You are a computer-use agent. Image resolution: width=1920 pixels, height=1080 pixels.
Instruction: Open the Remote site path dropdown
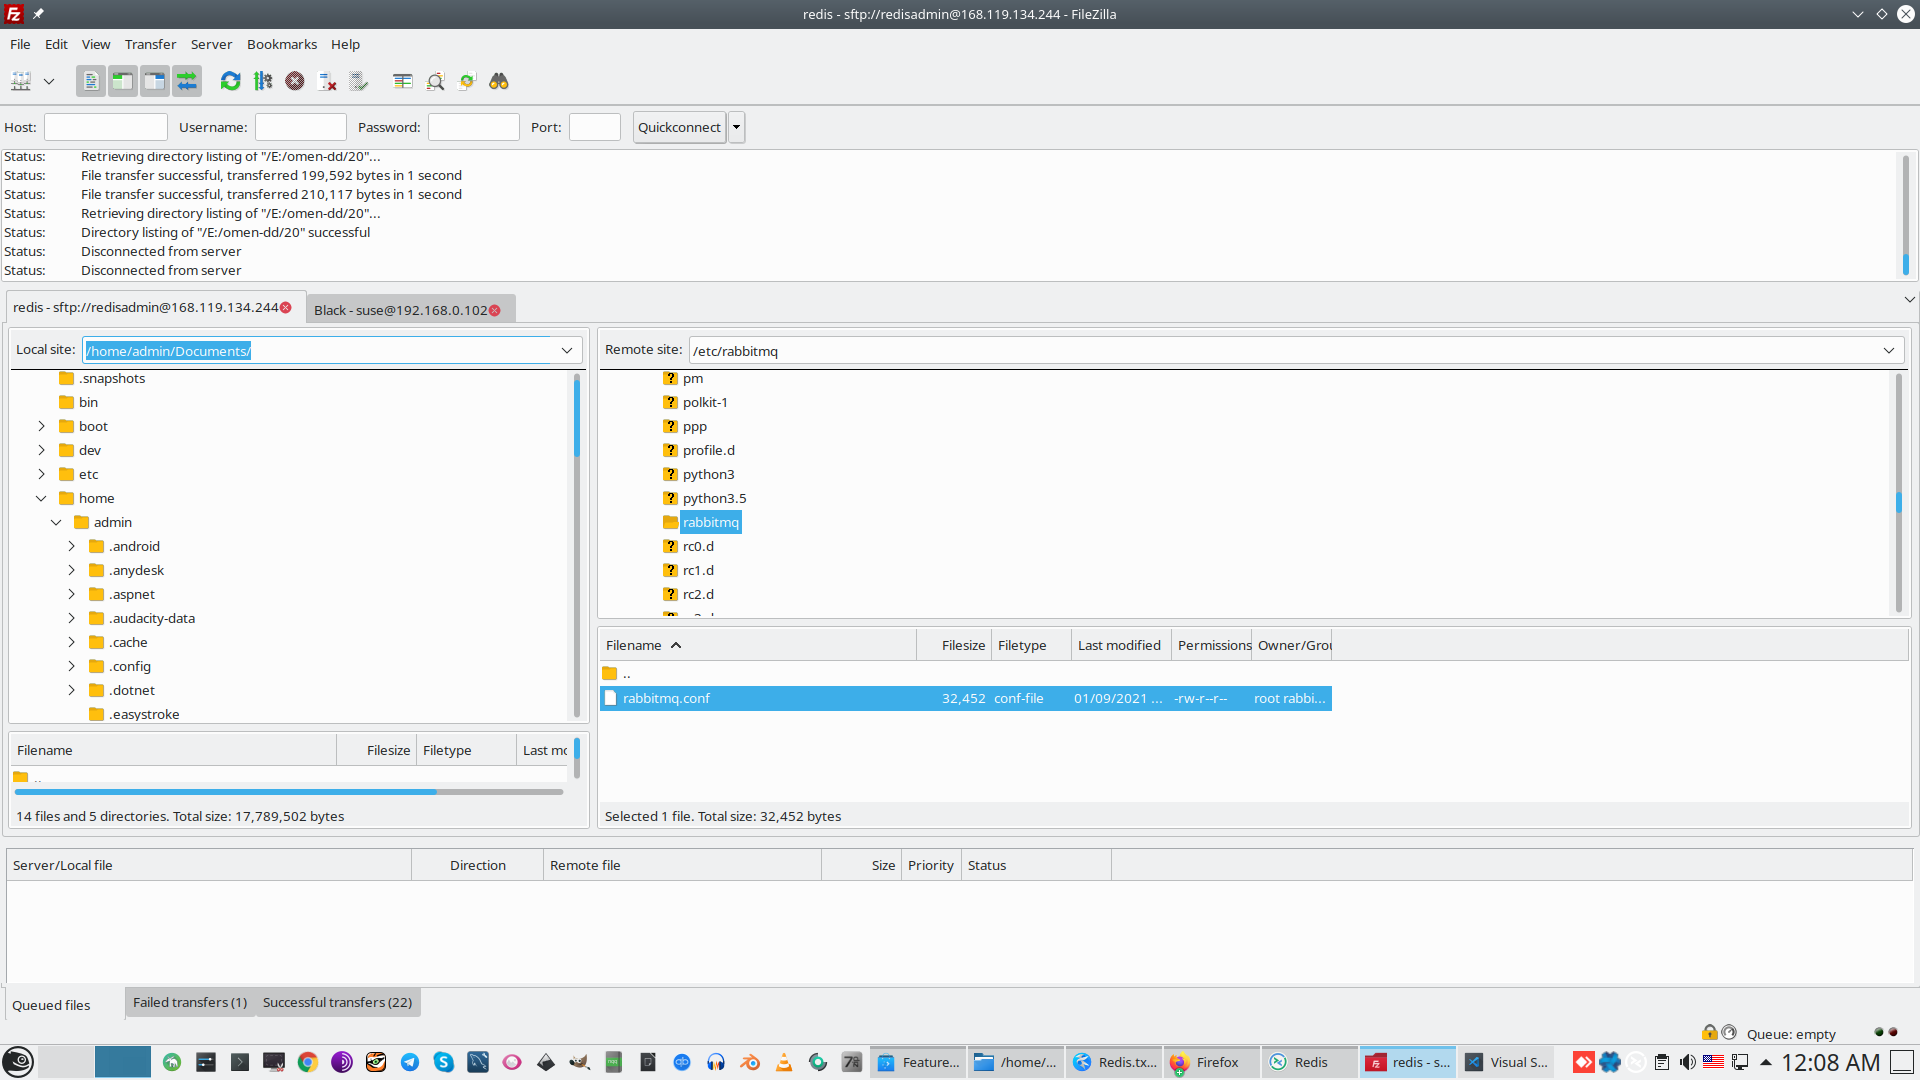1888,350
